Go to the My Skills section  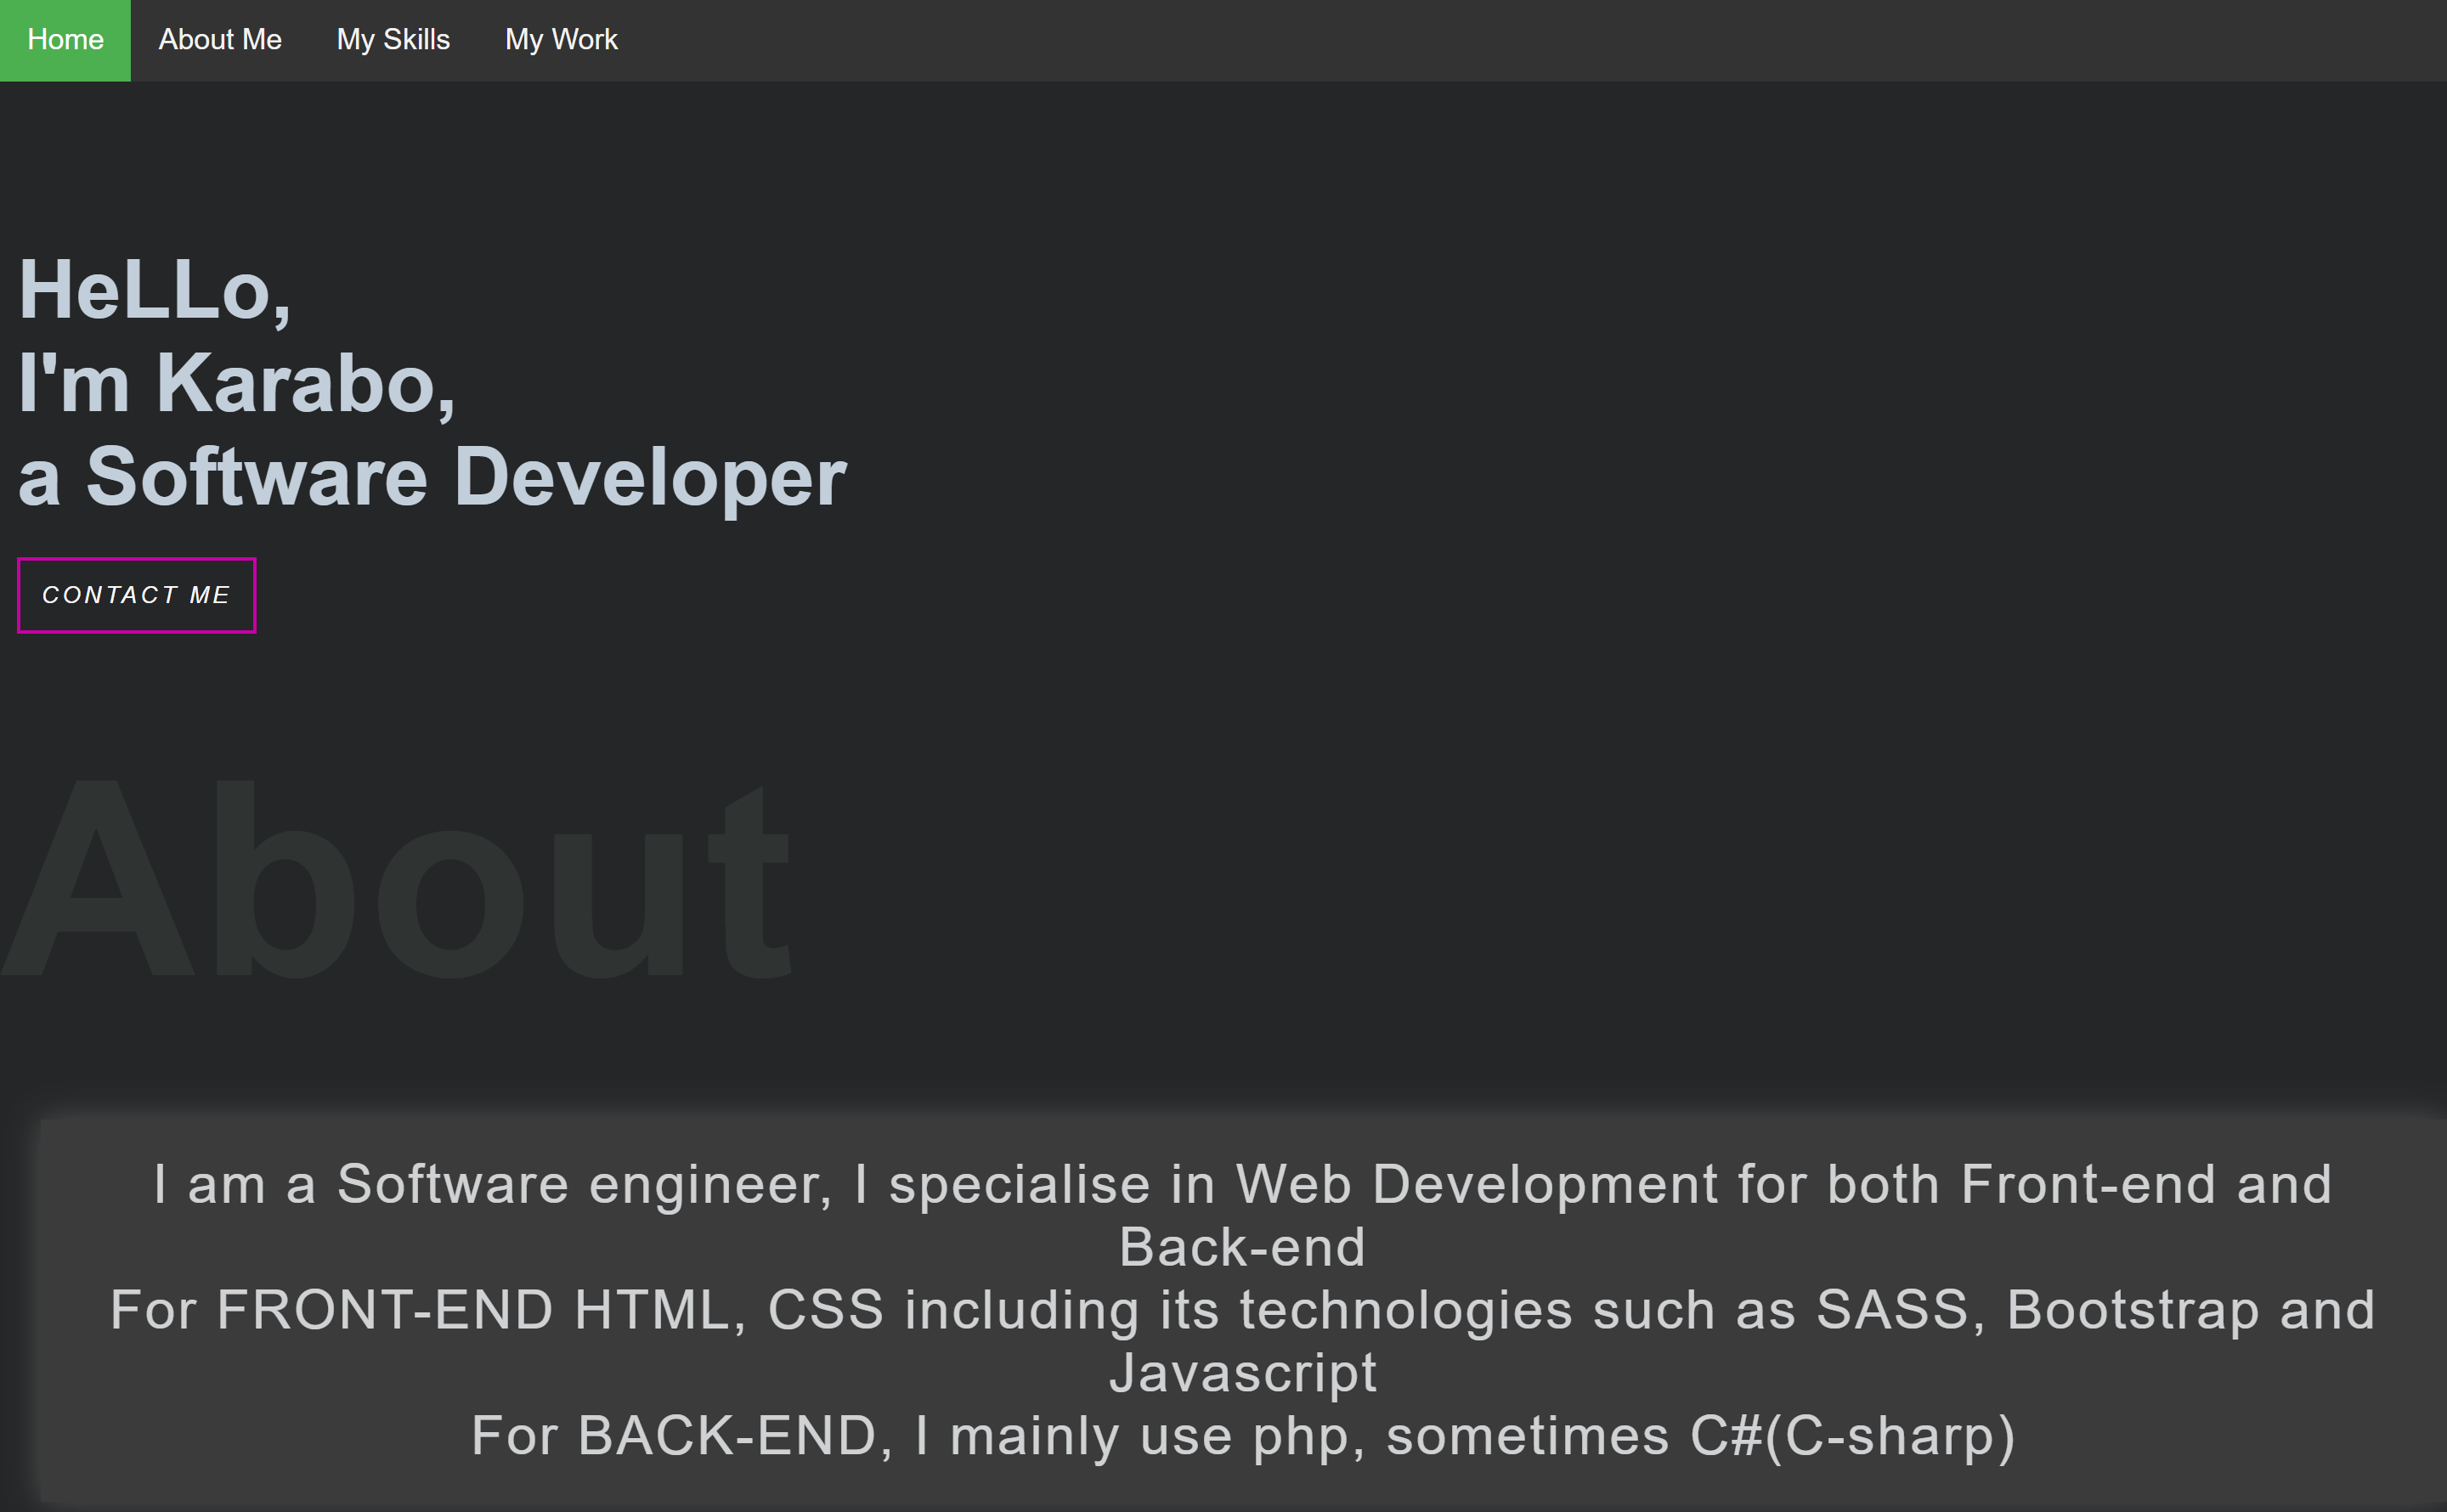pyautogui.click(x=393, y=40)
